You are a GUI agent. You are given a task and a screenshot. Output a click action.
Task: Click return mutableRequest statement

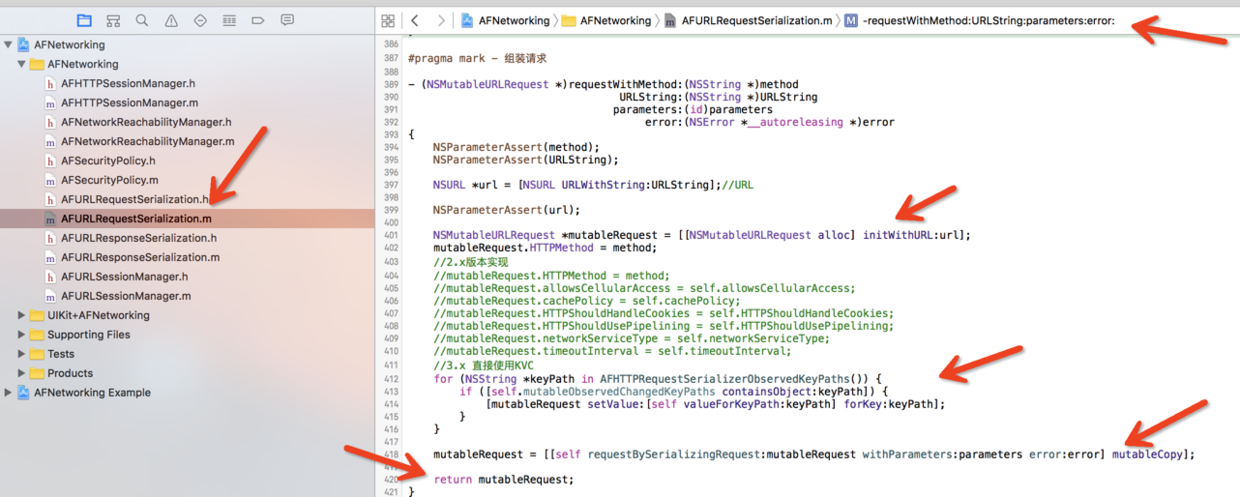click(504, 480)
